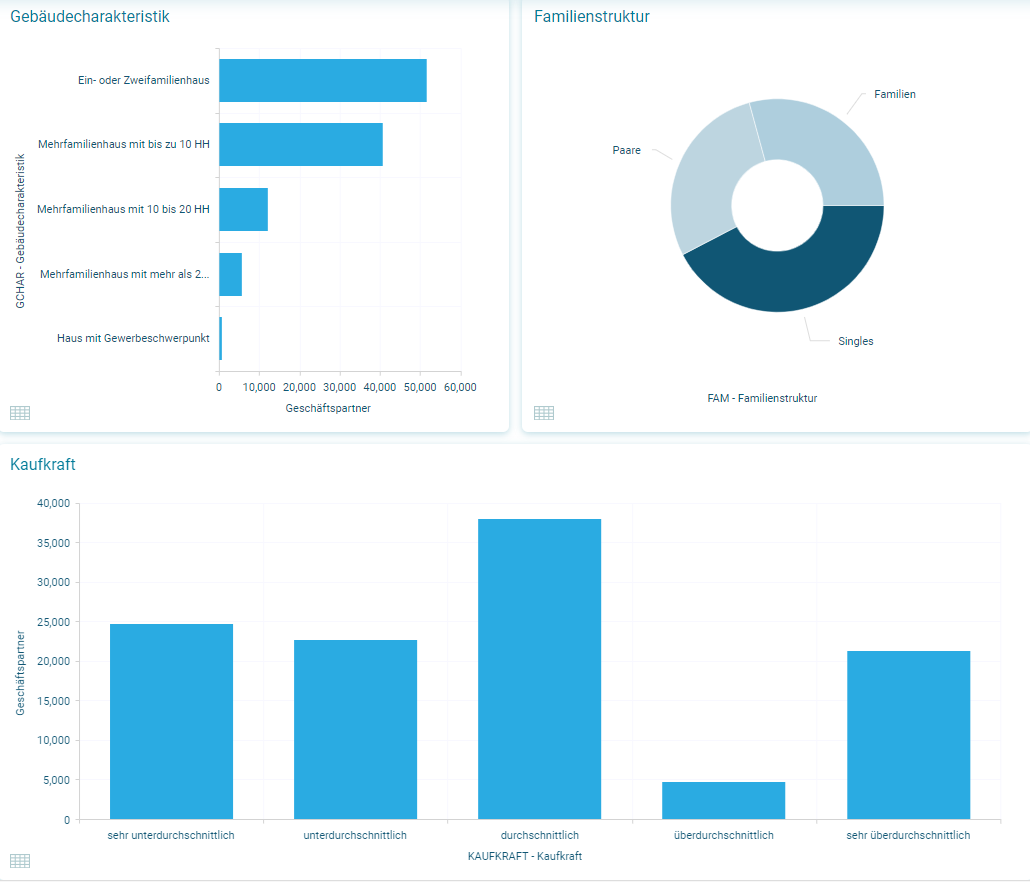Image resolution: width=1030 pixels, height=882 pixels.
Task: Click the überdurchschnittlich axis label
Action: click(724, 835)
